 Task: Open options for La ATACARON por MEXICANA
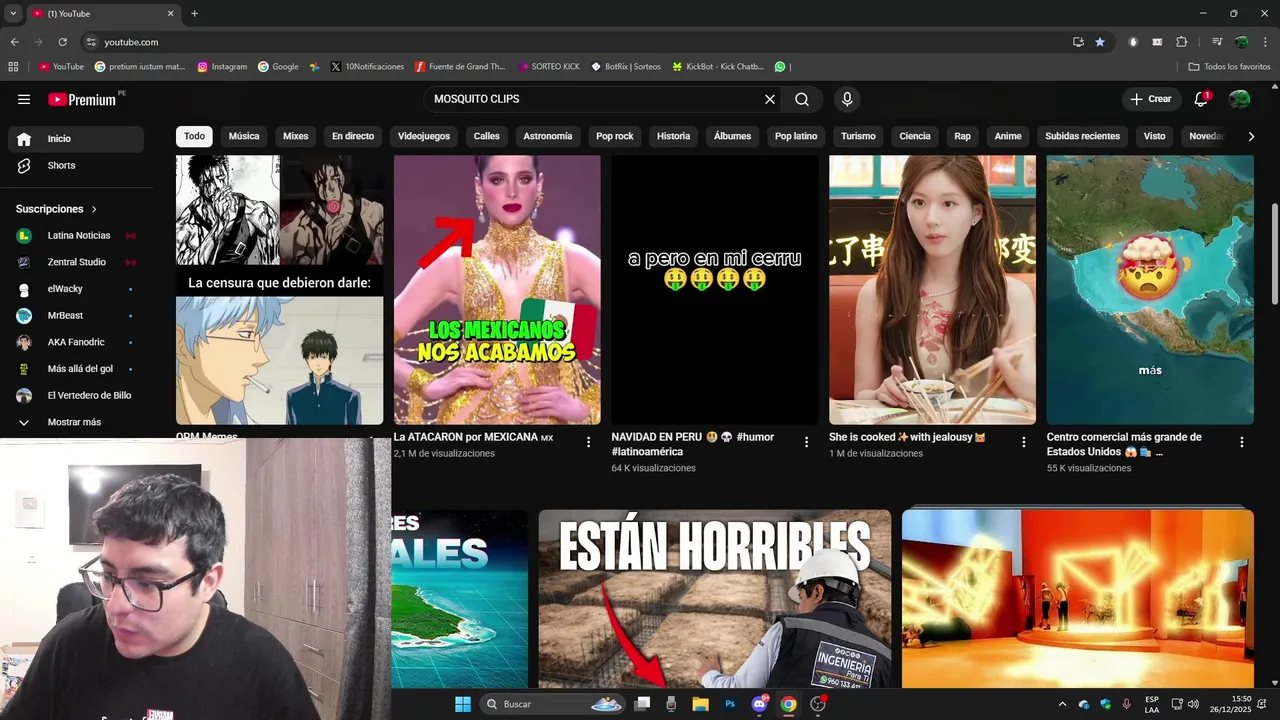[x=588, y=442]
